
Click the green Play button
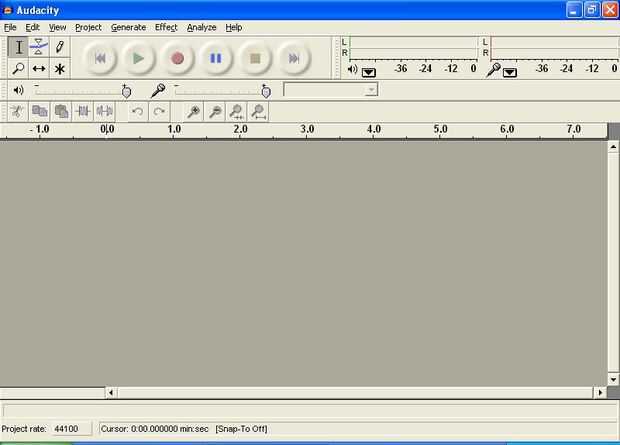[138, 59]
